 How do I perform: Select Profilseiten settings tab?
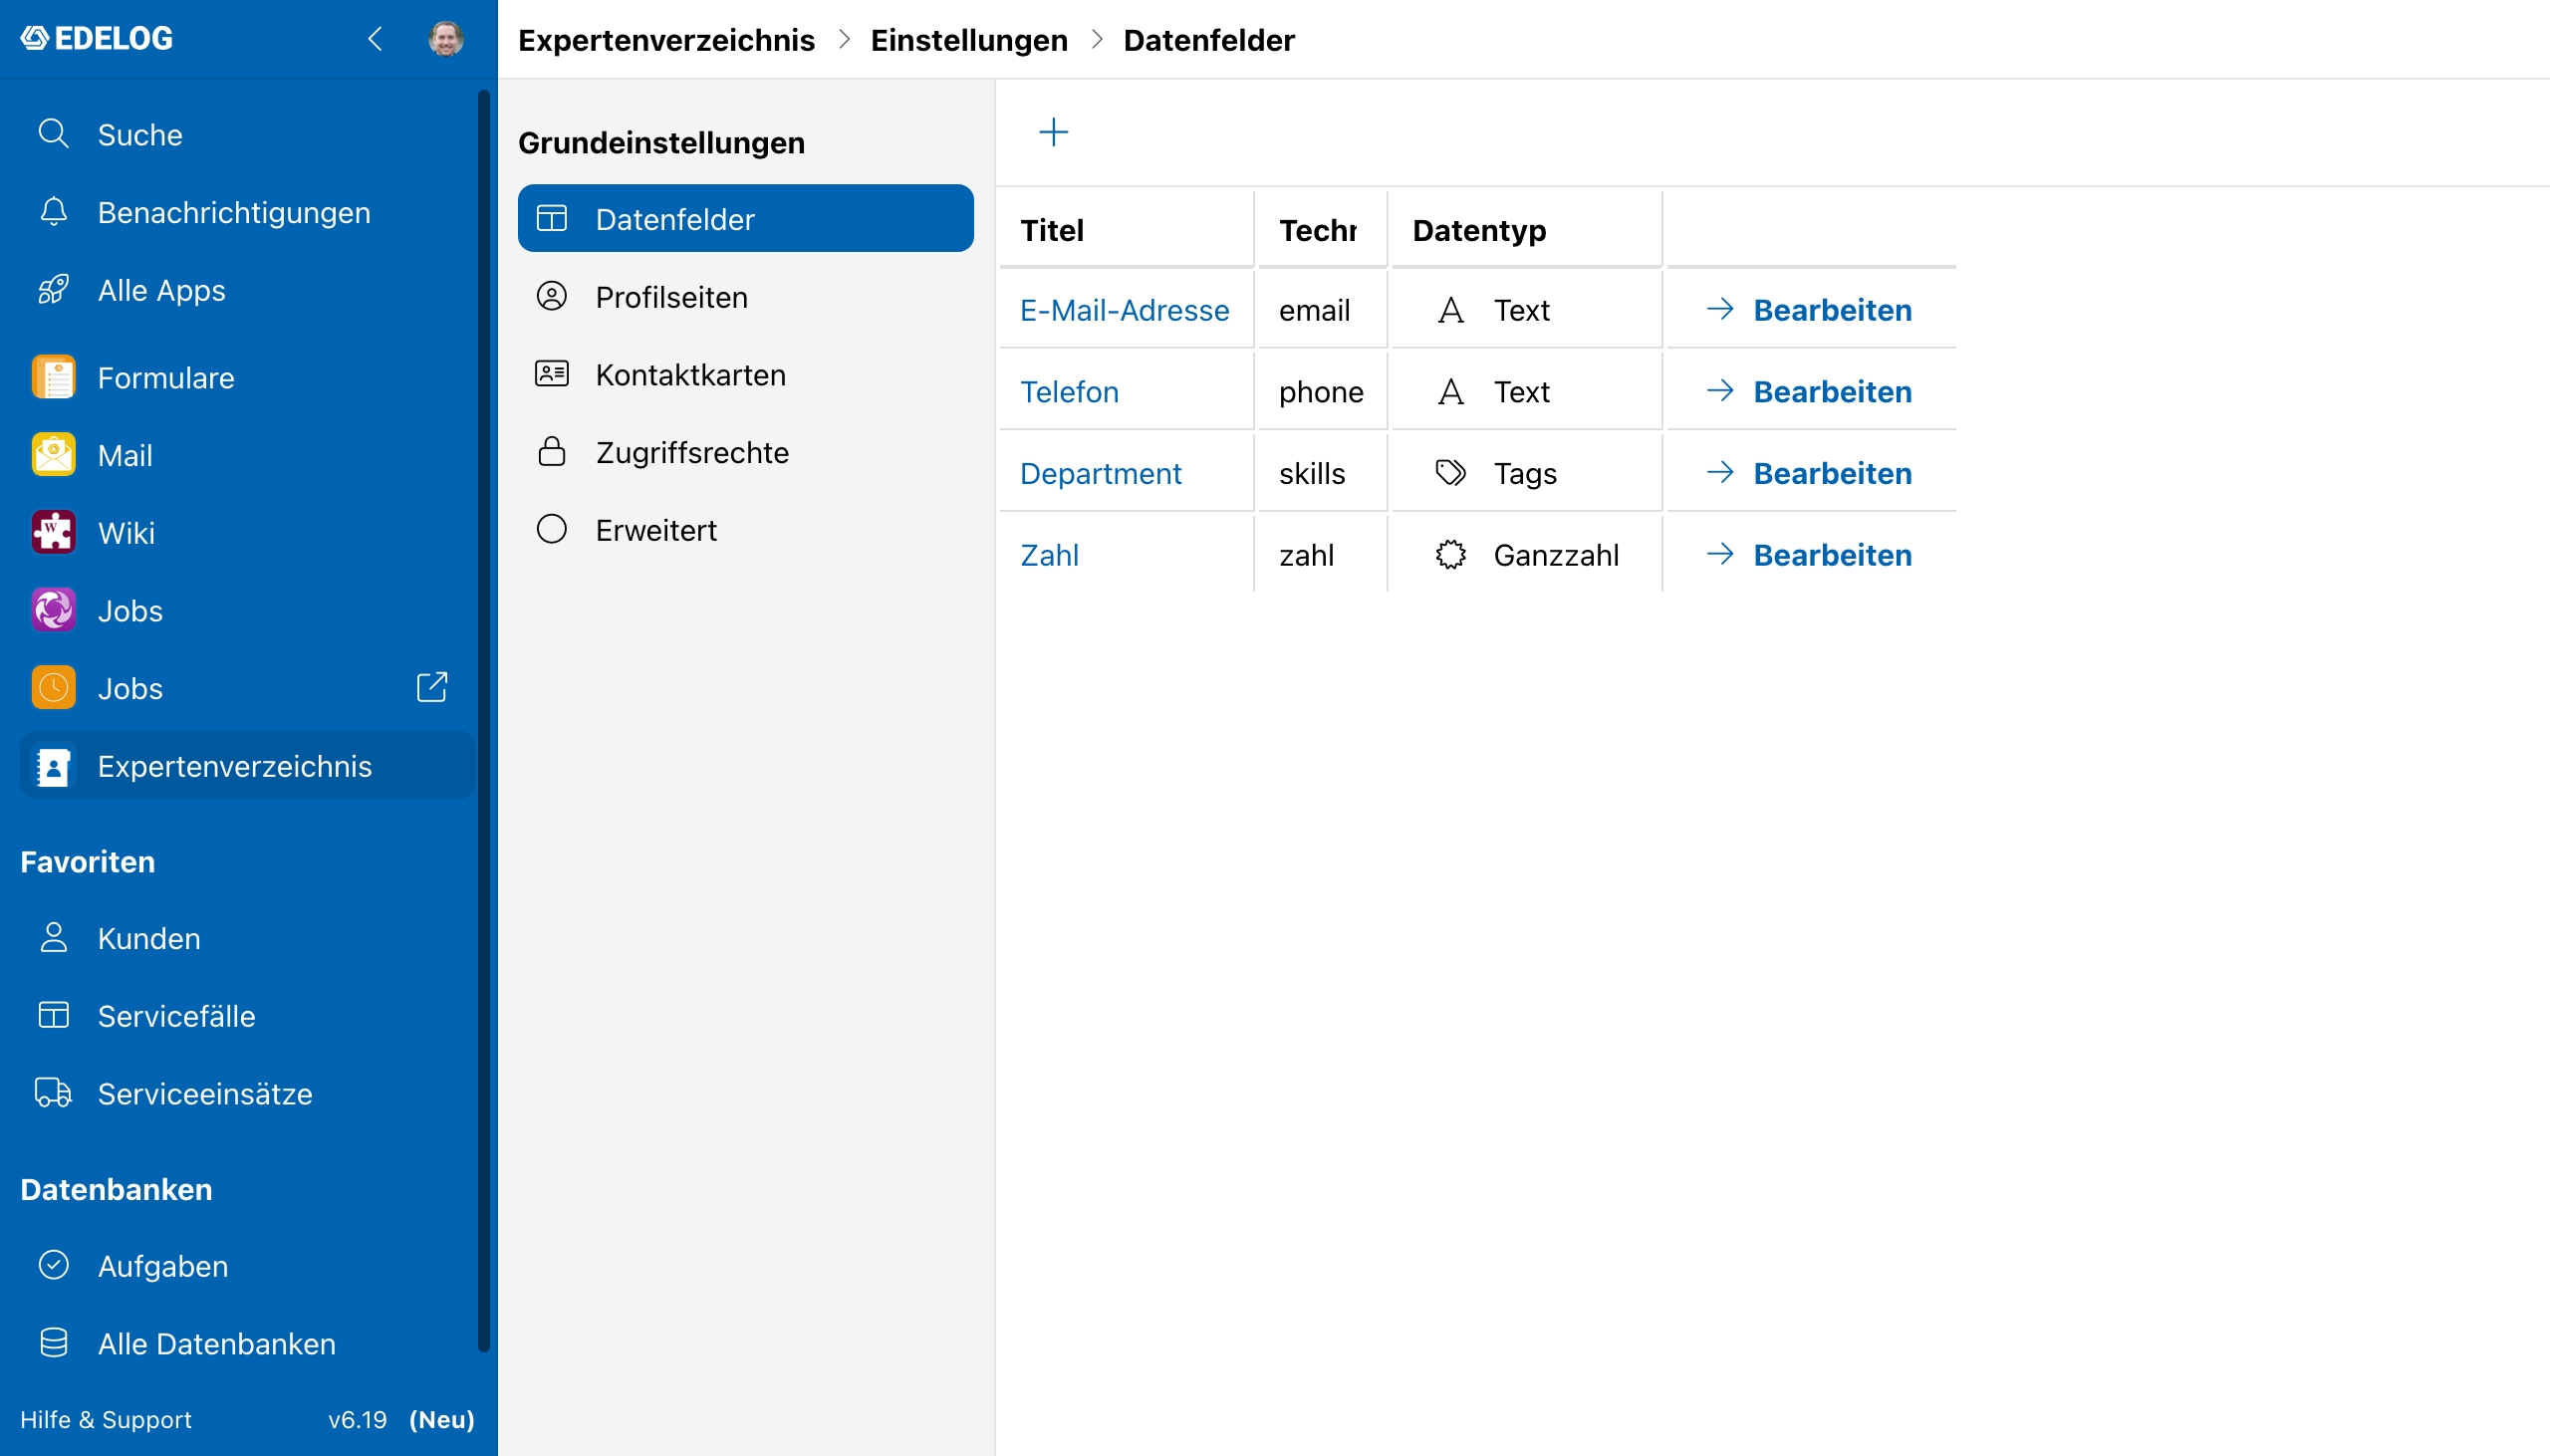click(746, 297)
